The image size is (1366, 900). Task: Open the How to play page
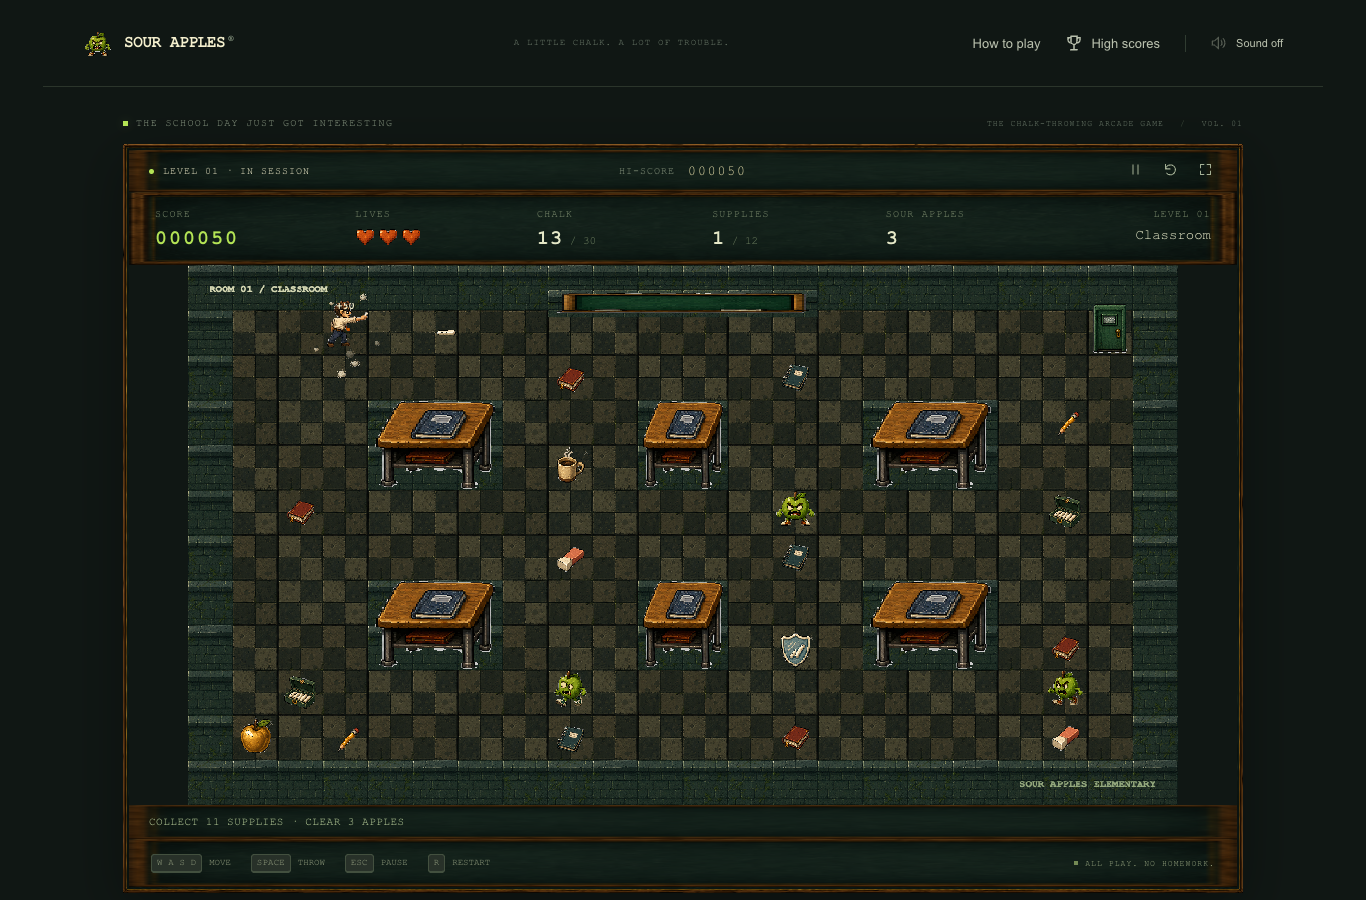pos(1006,44)
